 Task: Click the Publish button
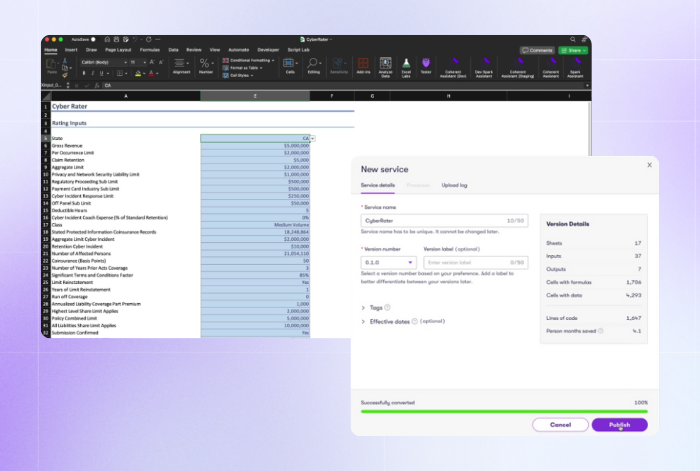click(619, 425)
